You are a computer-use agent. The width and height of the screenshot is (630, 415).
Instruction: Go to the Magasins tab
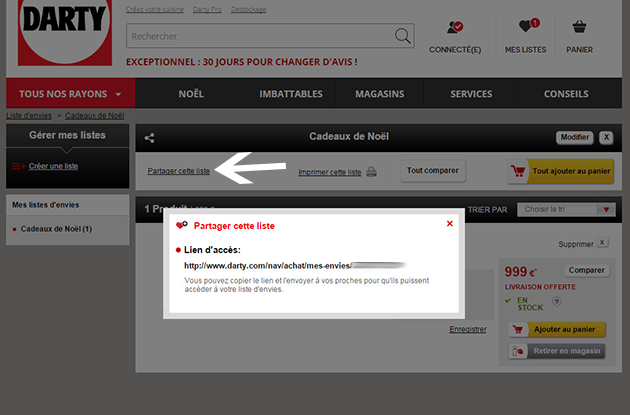[x=379, y=94]
